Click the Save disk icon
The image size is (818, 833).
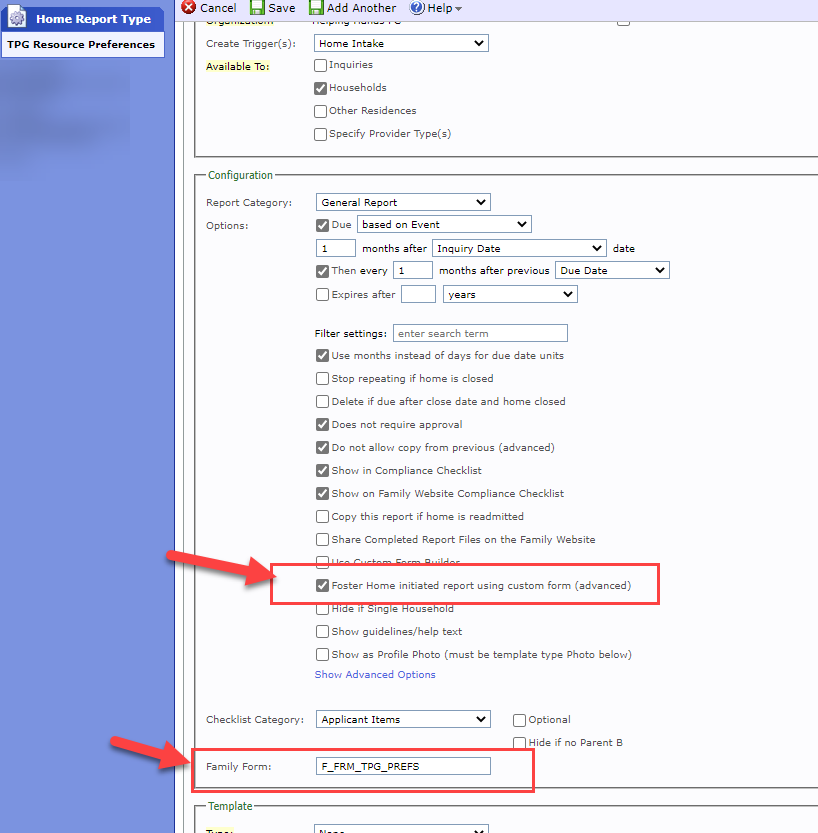click(x=257, y=7)
